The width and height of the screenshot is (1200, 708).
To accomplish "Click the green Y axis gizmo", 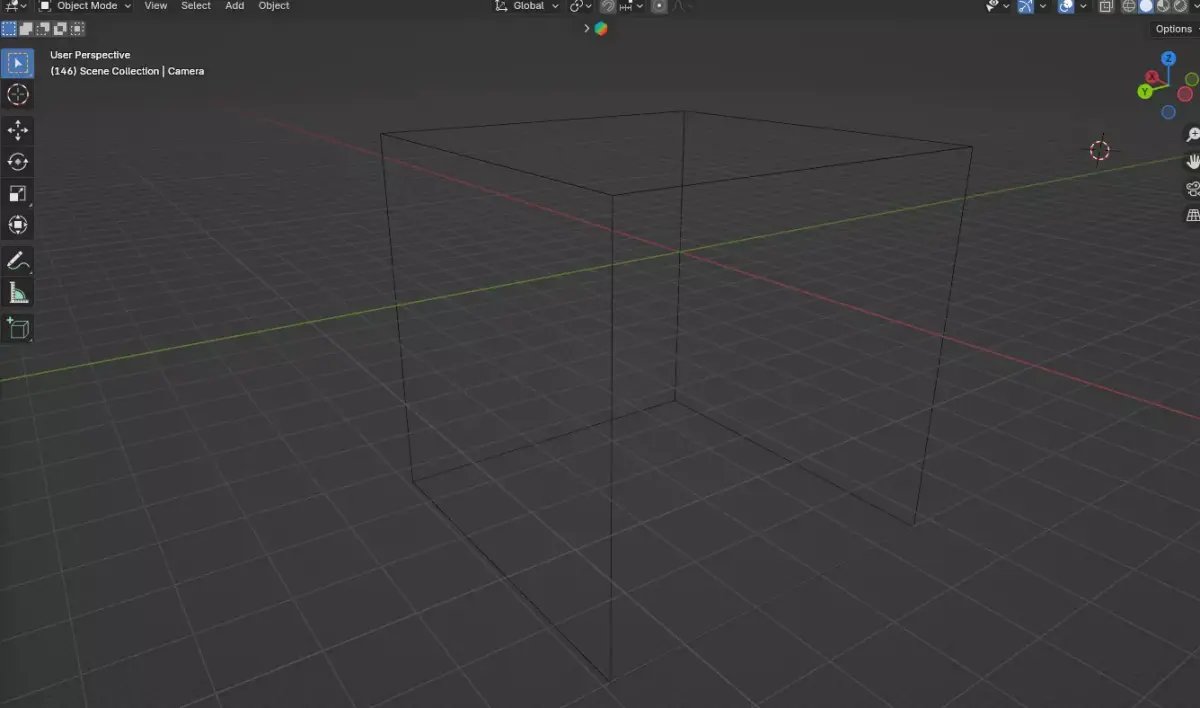I will pos(1145,92).
